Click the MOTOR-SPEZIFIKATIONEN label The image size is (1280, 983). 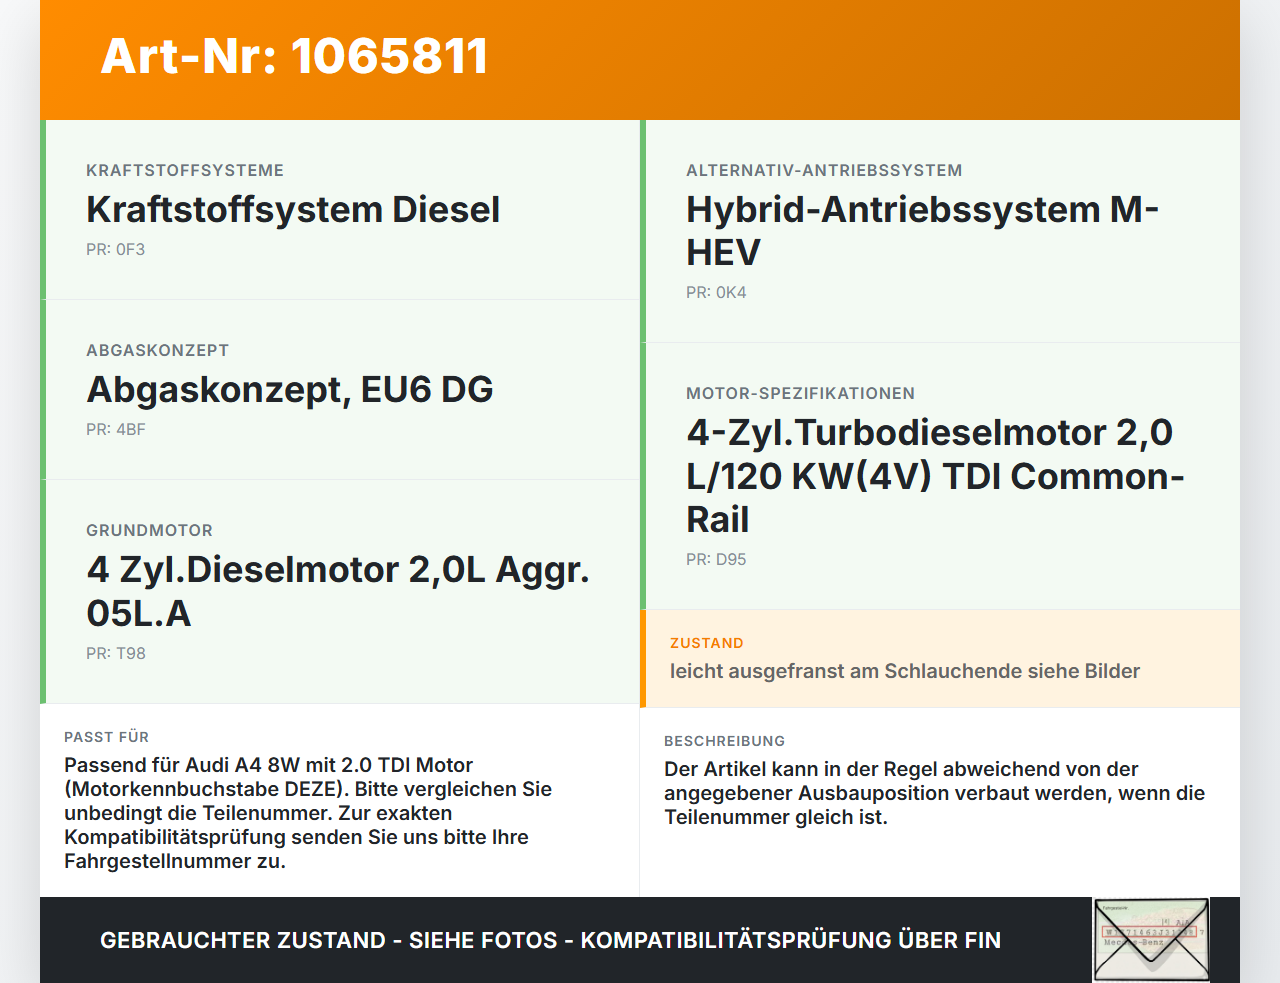800,393
